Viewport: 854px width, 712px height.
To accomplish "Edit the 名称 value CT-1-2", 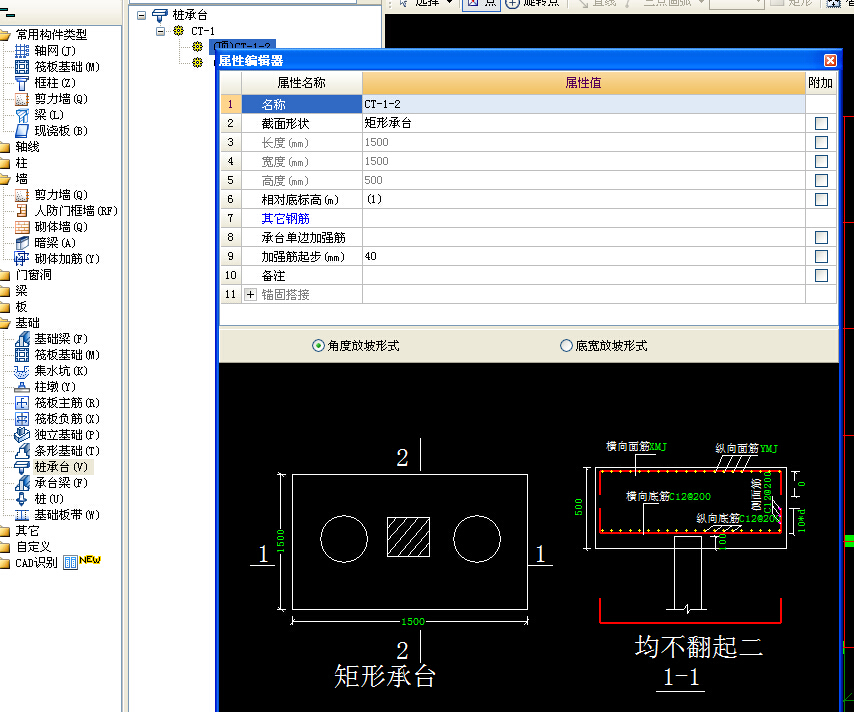I will [x=583, y=104].
